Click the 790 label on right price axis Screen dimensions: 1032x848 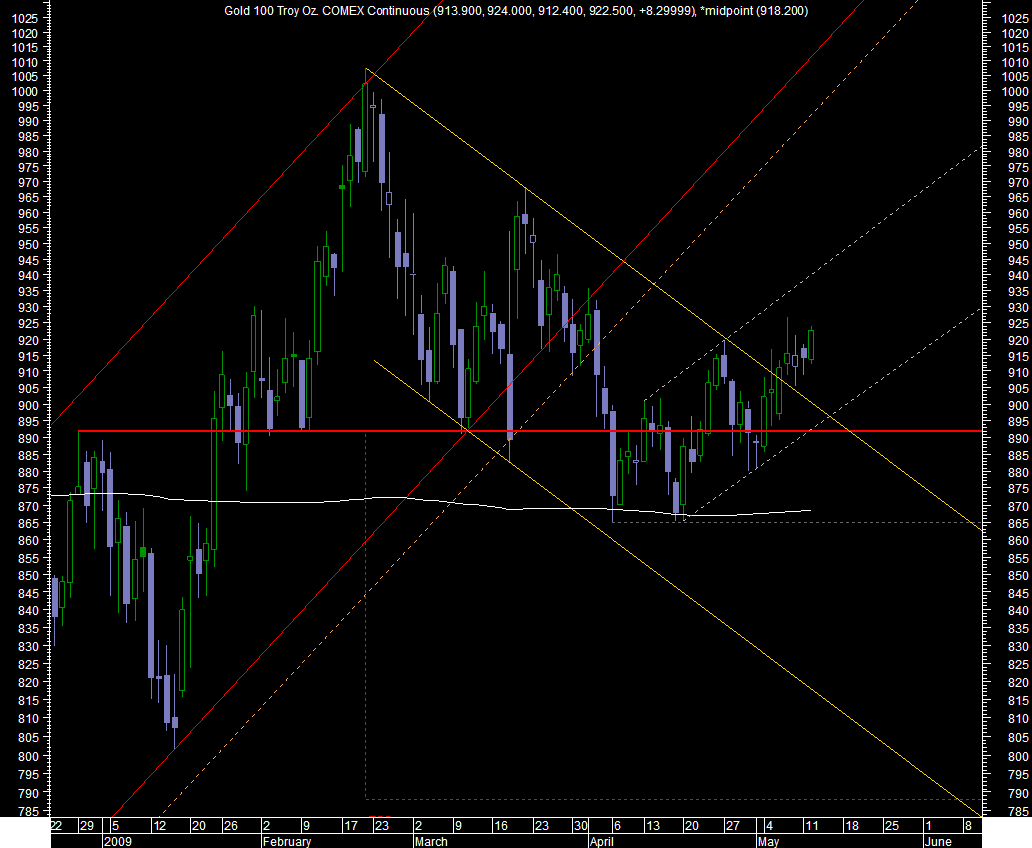(1018, 793)
